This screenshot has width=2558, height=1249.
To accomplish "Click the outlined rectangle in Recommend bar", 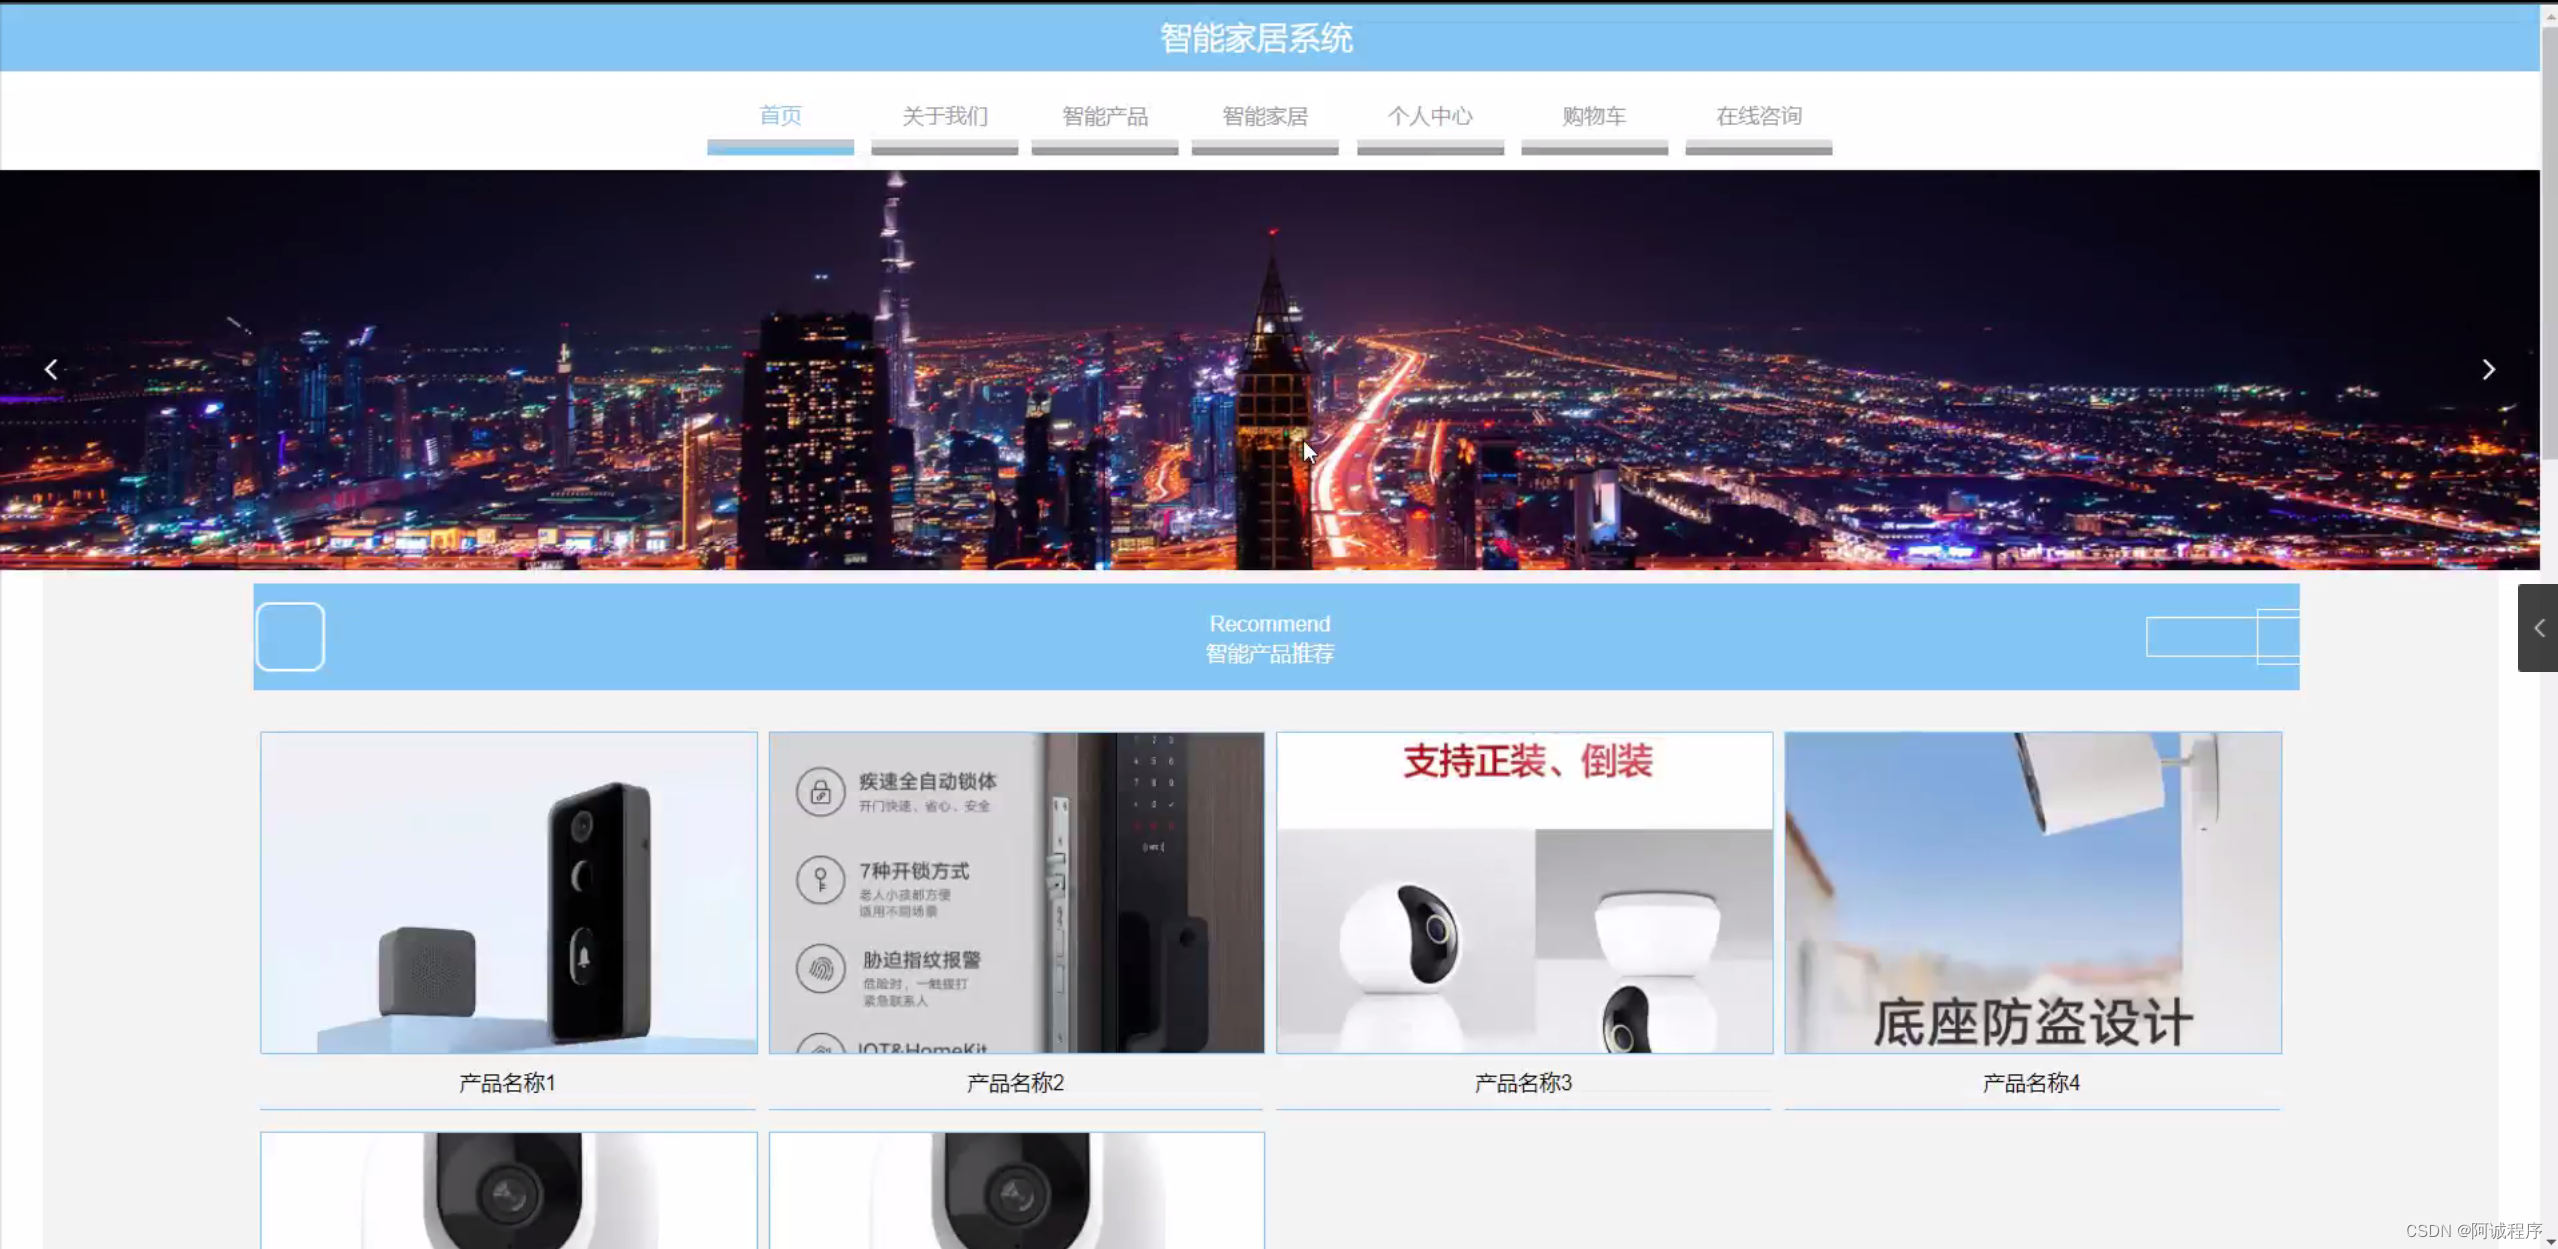I will pos(2200,637).
